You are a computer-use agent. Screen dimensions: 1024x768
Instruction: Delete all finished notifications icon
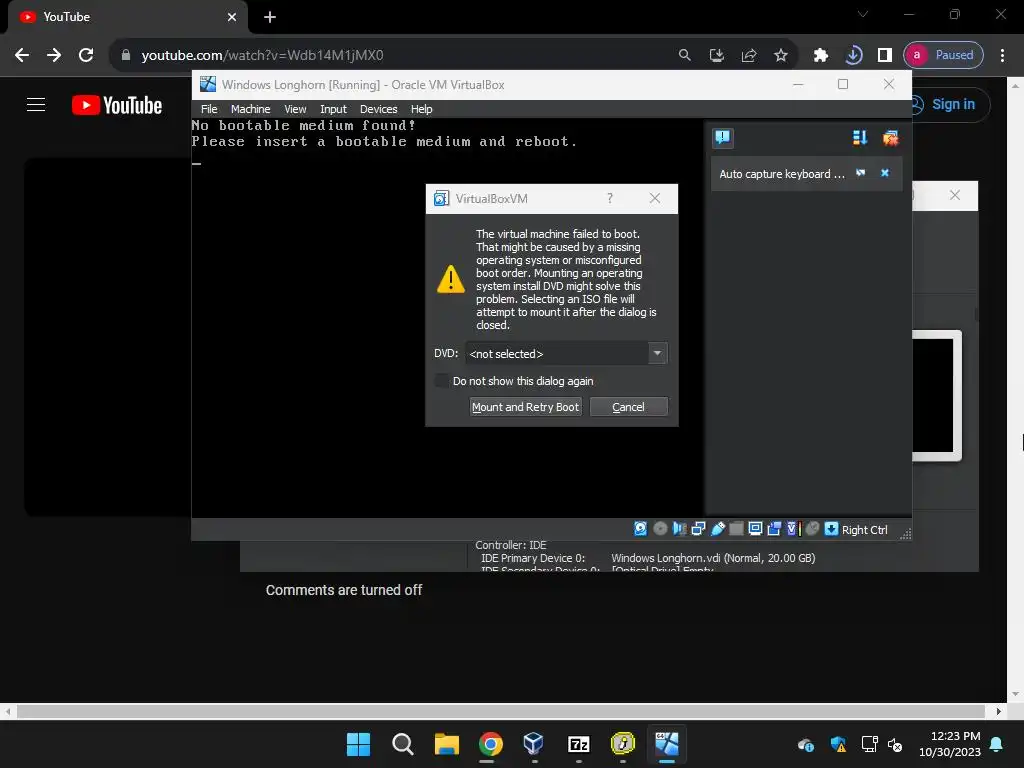point(890,138)
